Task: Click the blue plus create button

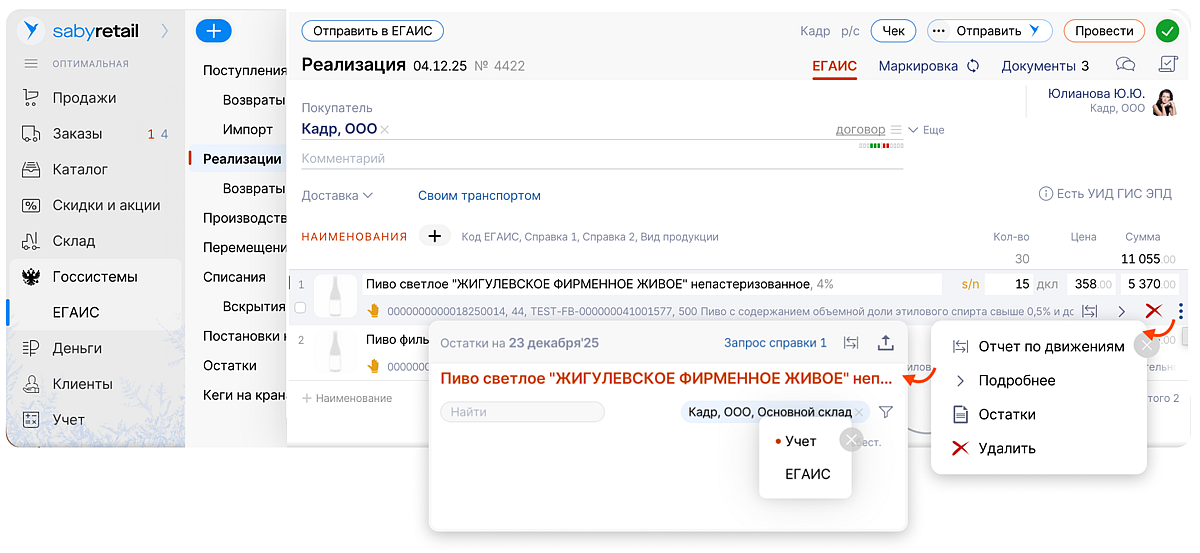Action: [x=213, y=31]
